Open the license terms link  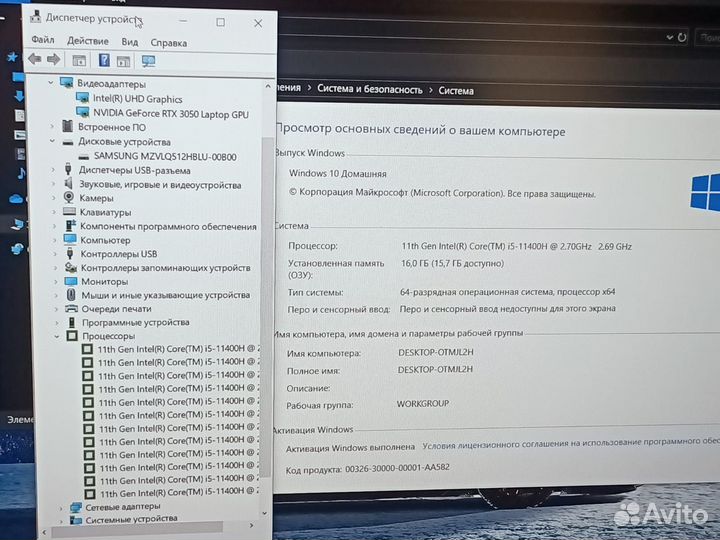pyautogui.click(x=571, y=443)
